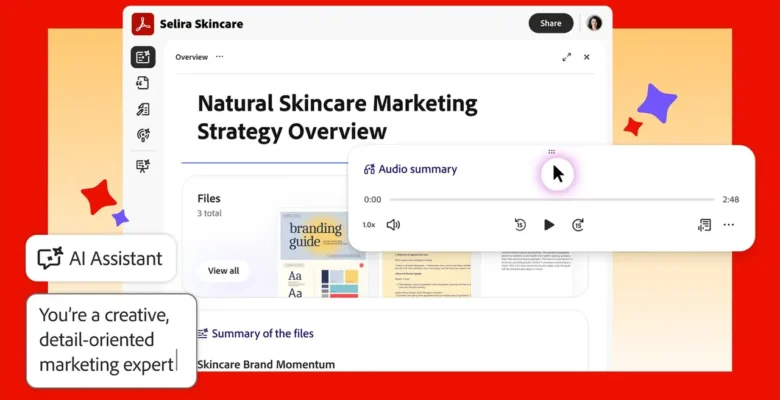
Task: Change the 1.0x playback speed
Action: pos(369,225)
